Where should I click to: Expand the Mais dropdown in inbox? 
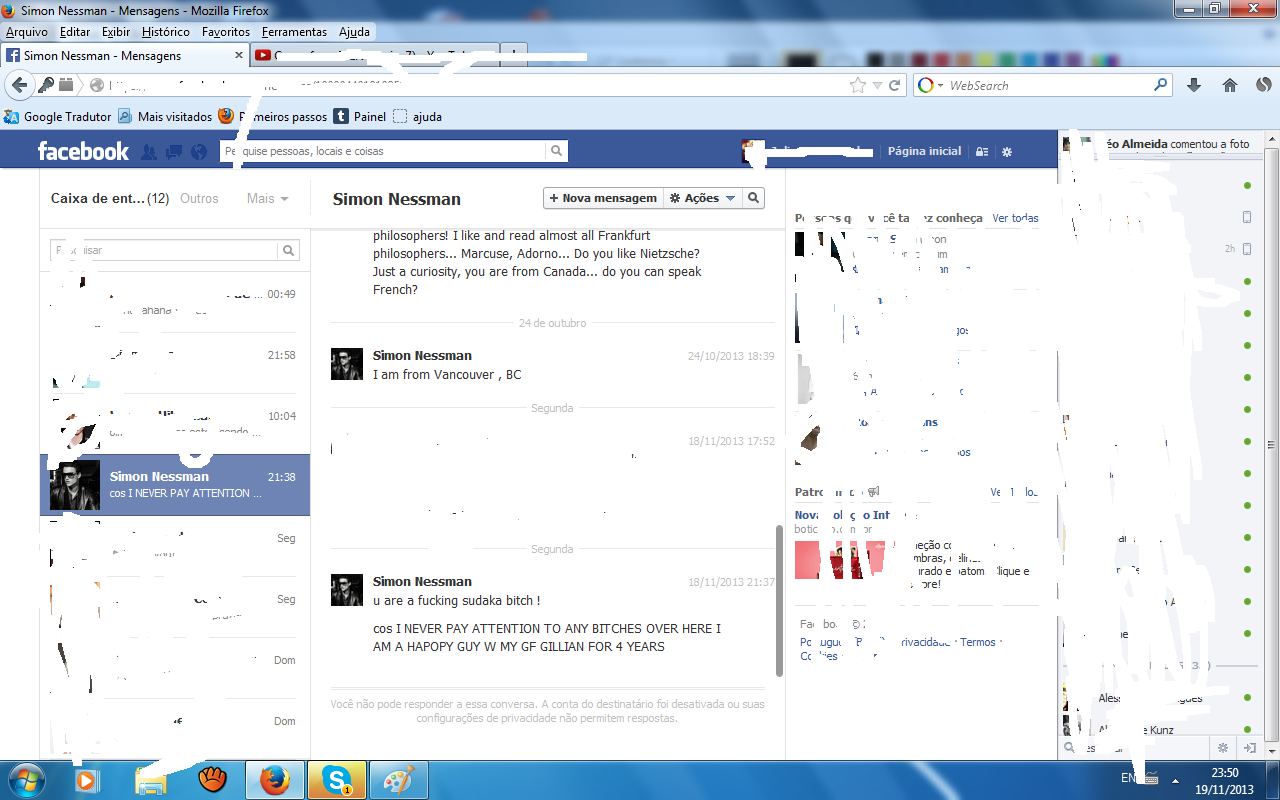[267, 199]
